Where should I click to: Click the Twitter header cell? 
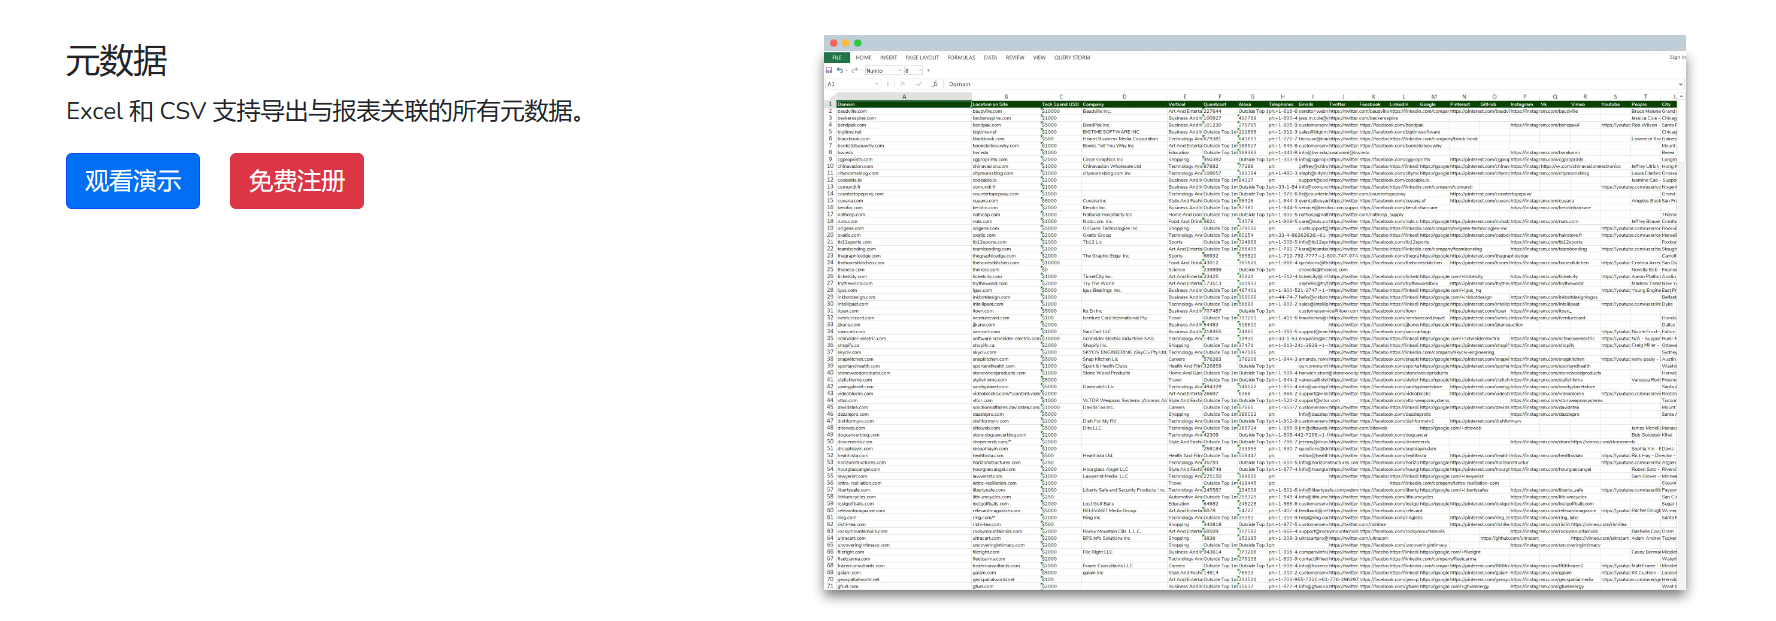pos(1343,104)
